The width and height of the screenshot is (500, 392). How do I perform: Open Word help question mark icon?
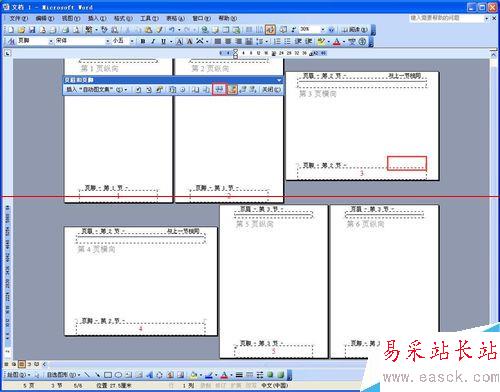tap(331, 30)
